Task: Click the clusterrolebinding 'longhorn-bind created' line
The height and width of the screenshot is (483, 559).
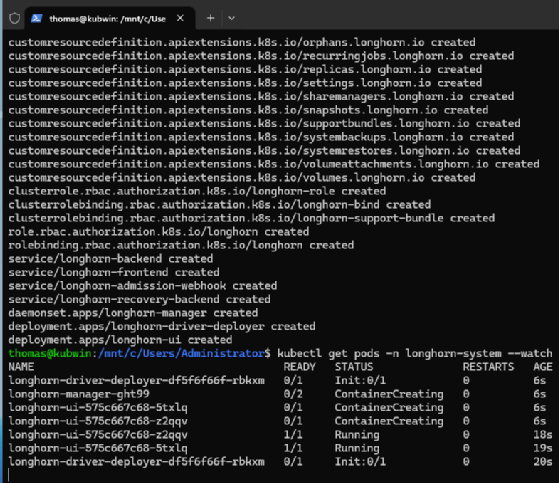Action: click(x=220, y=205)
